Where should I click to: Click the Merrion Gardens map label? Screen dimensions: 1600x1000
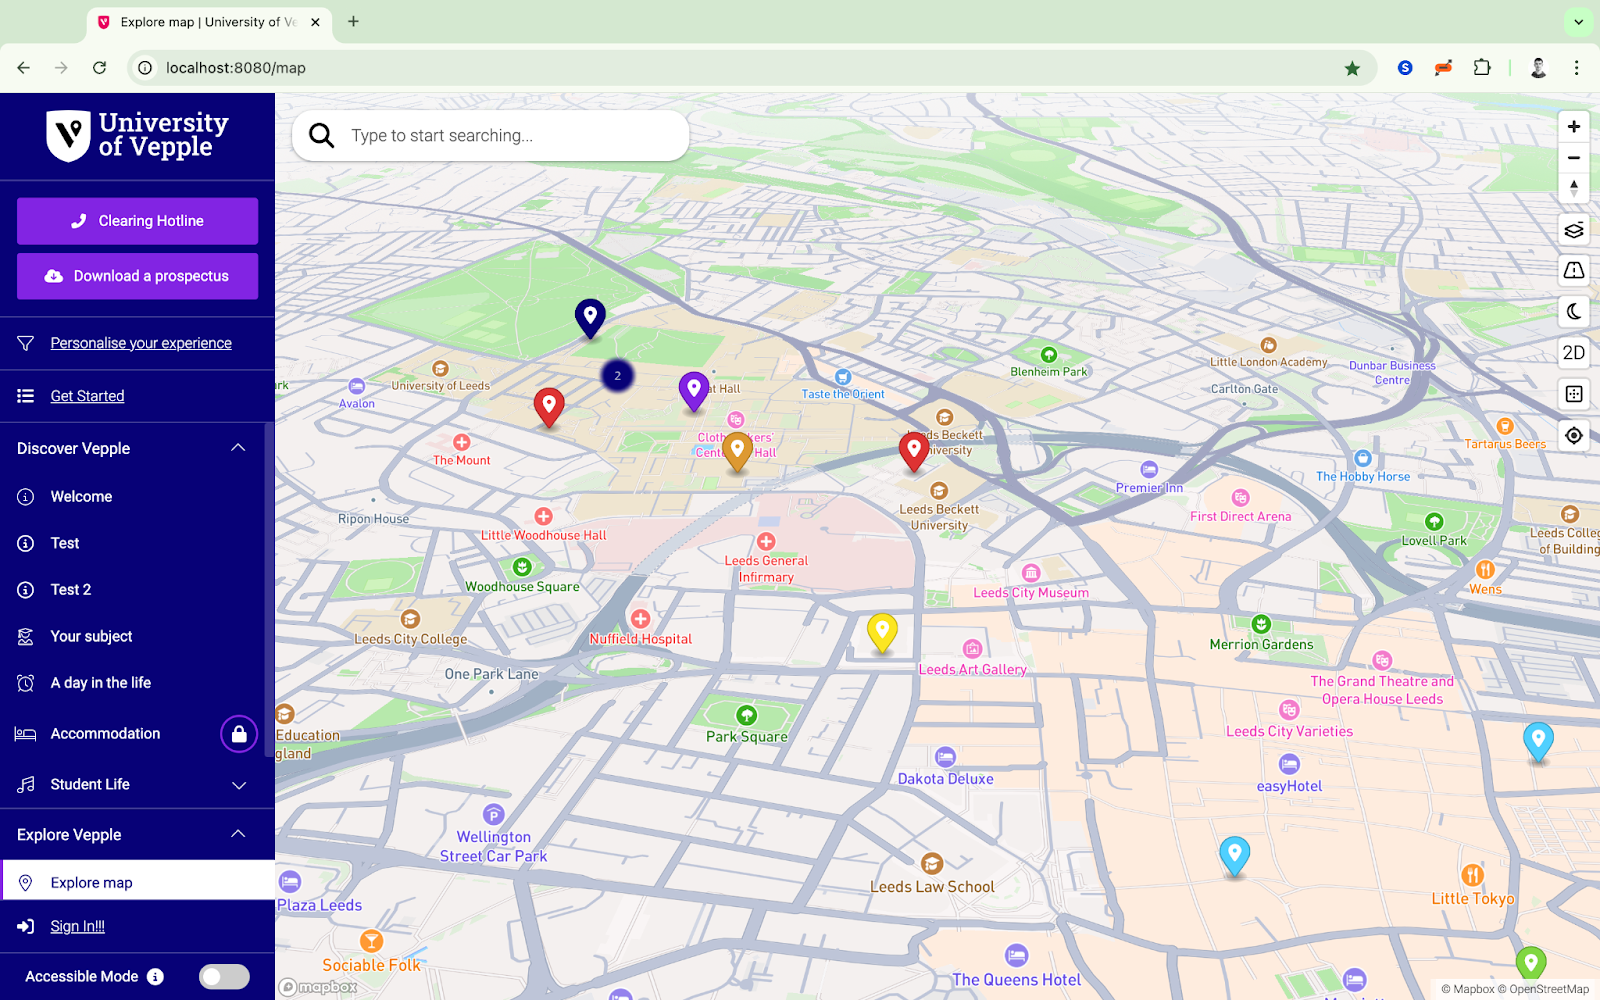coord(1261,645)
